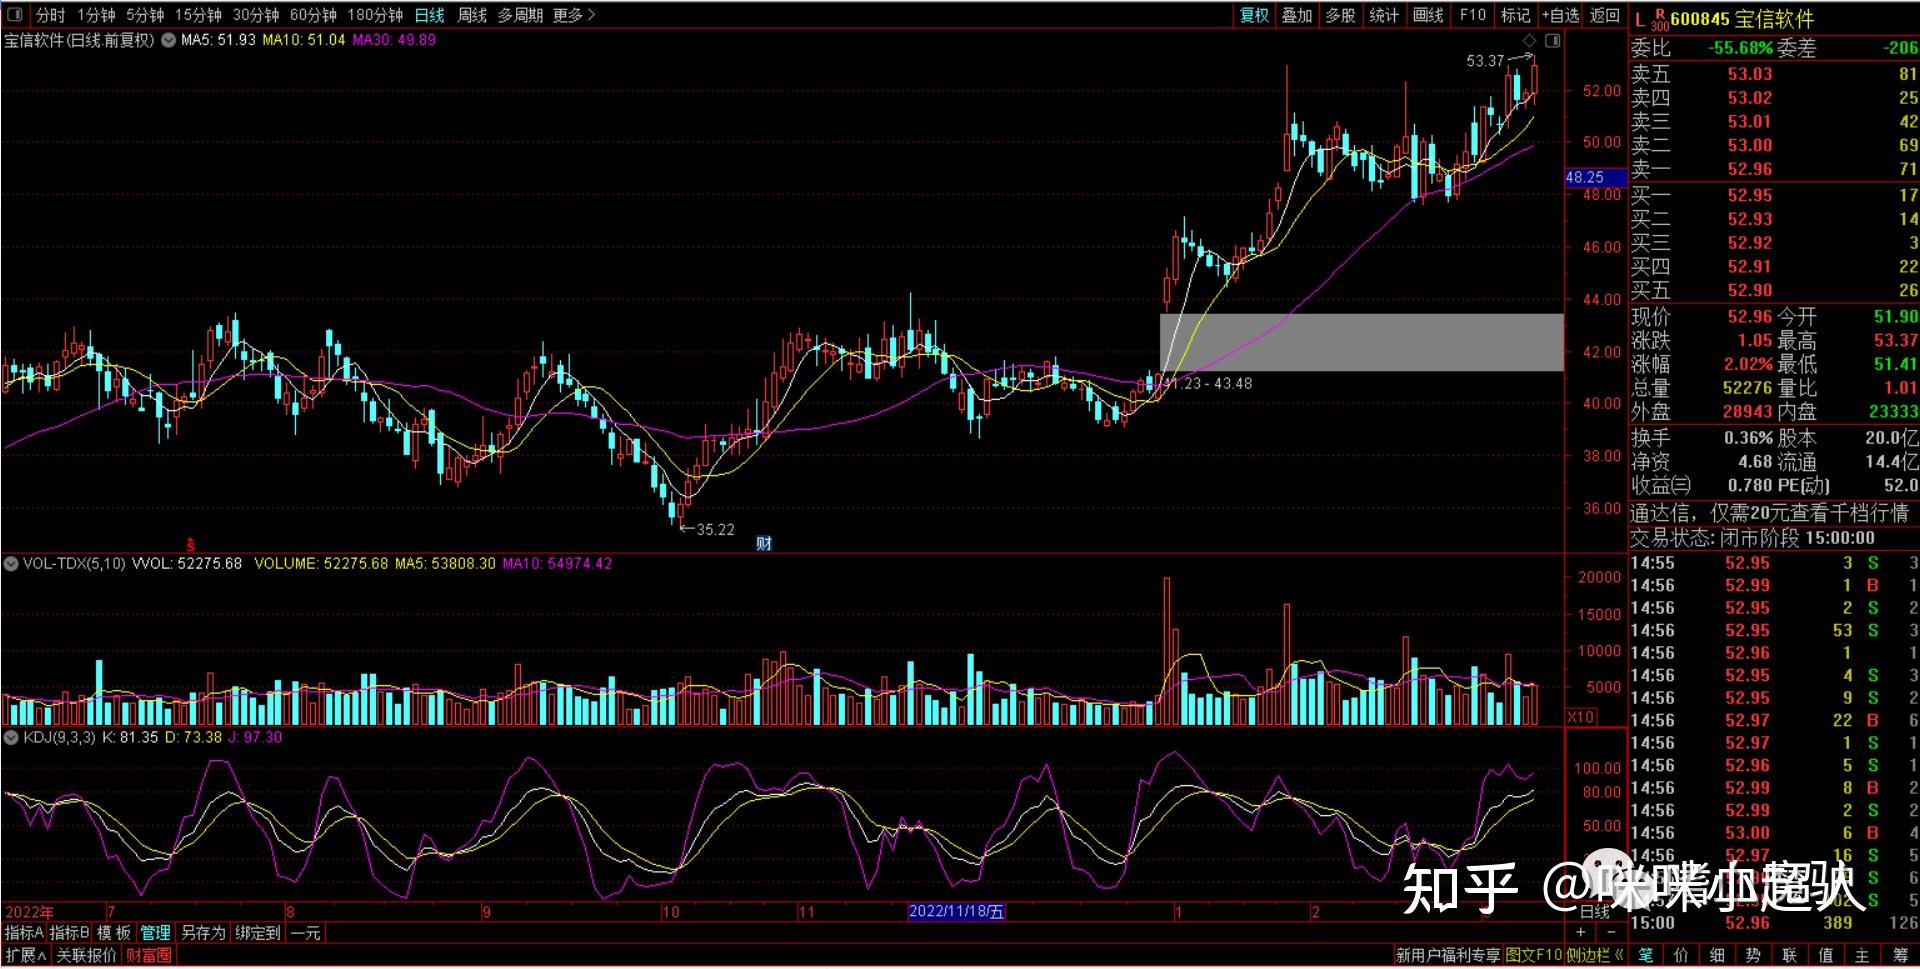
Task: Select the 日线 daily chart tab
Action: [429, 15]
